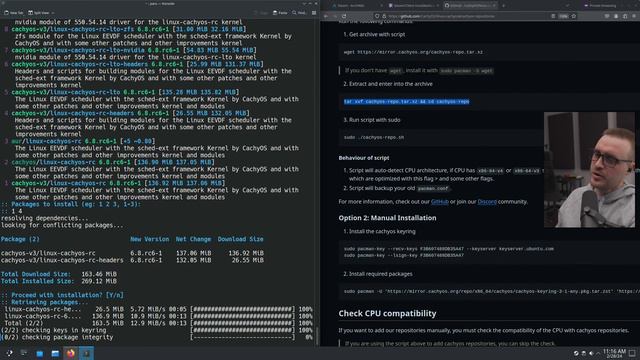Click the checking package integrity progress bar

coord(242,338)
